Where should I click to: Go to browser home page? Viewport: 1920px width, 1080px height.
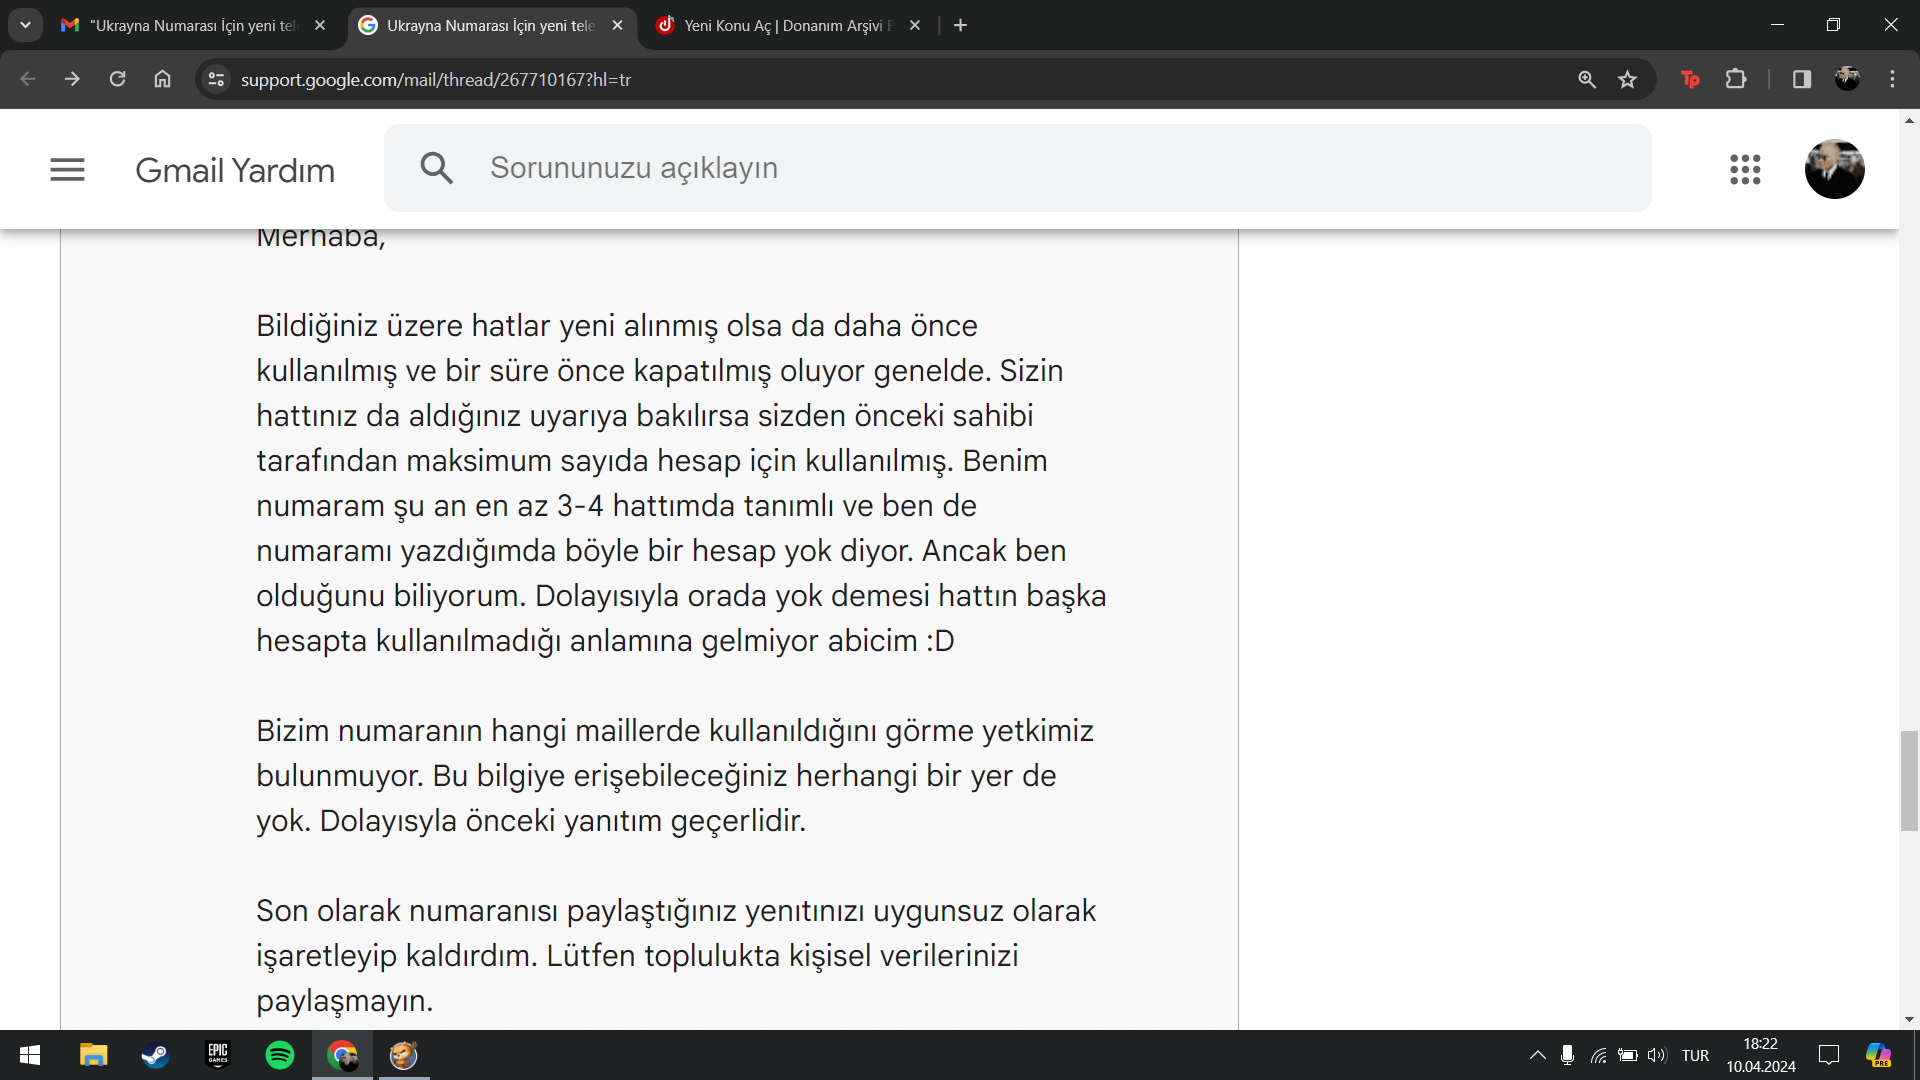[162, 79]
